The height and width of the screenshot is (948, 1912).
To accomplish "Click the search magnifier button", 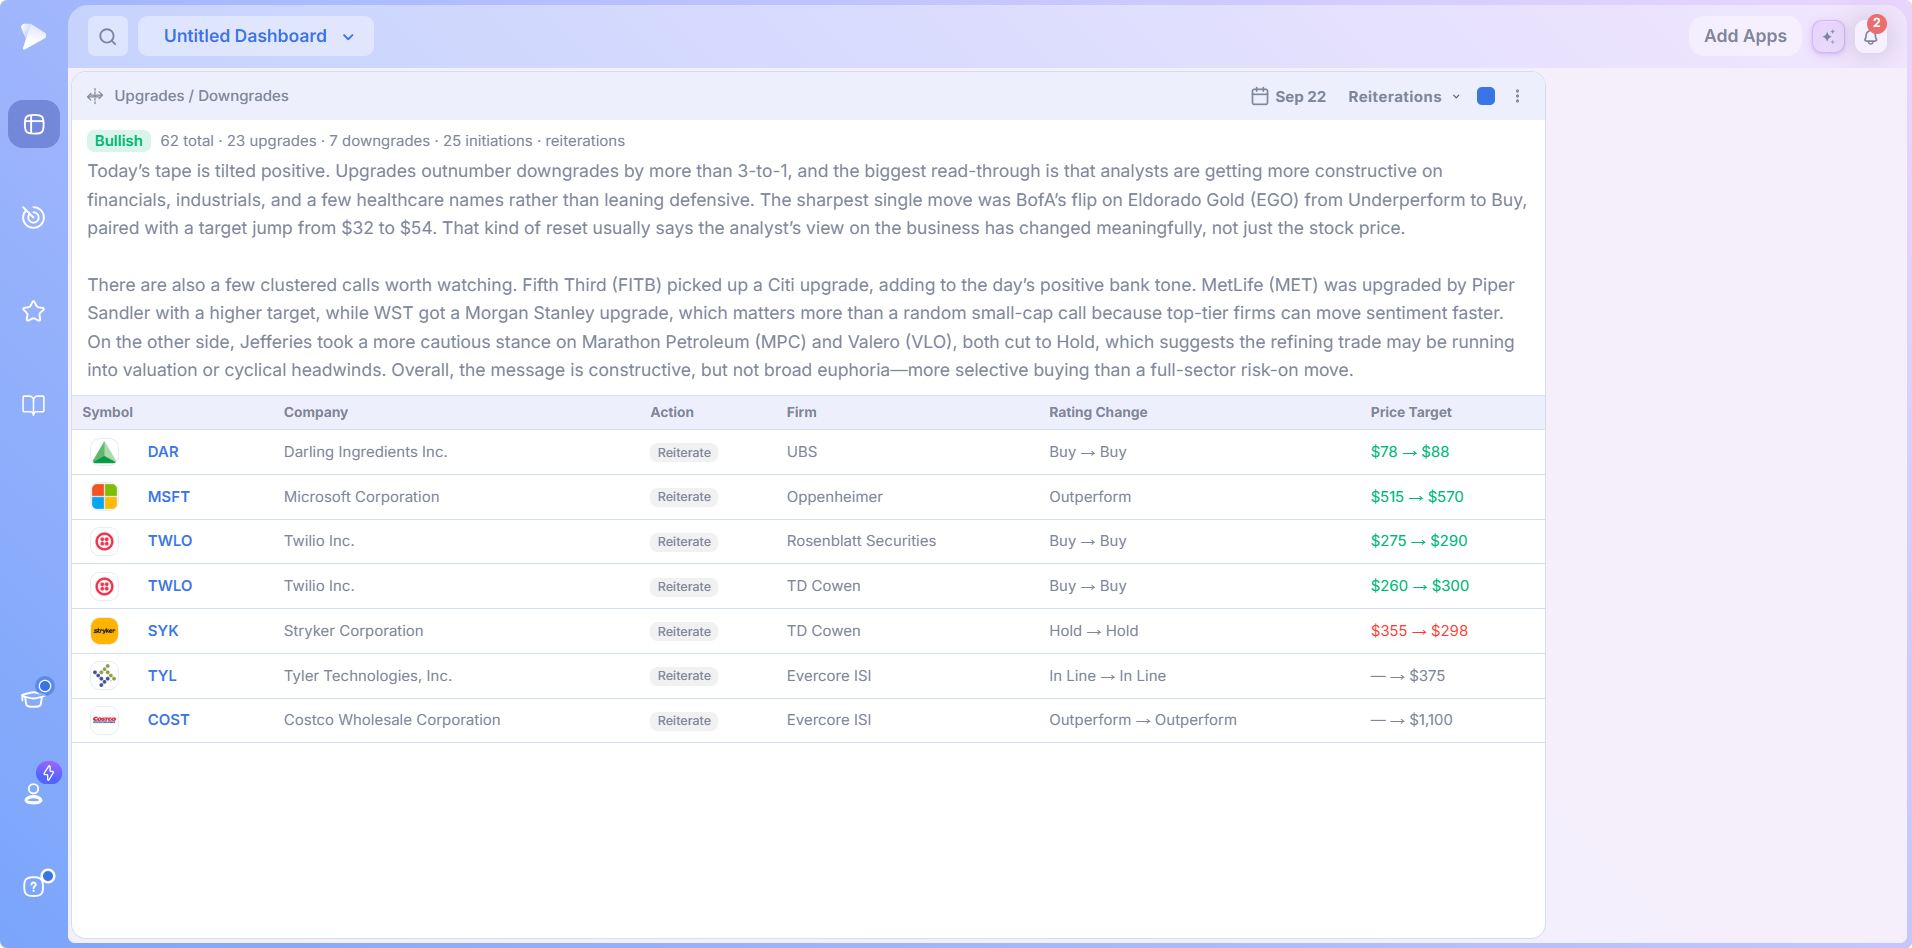I will coord(108,36).
